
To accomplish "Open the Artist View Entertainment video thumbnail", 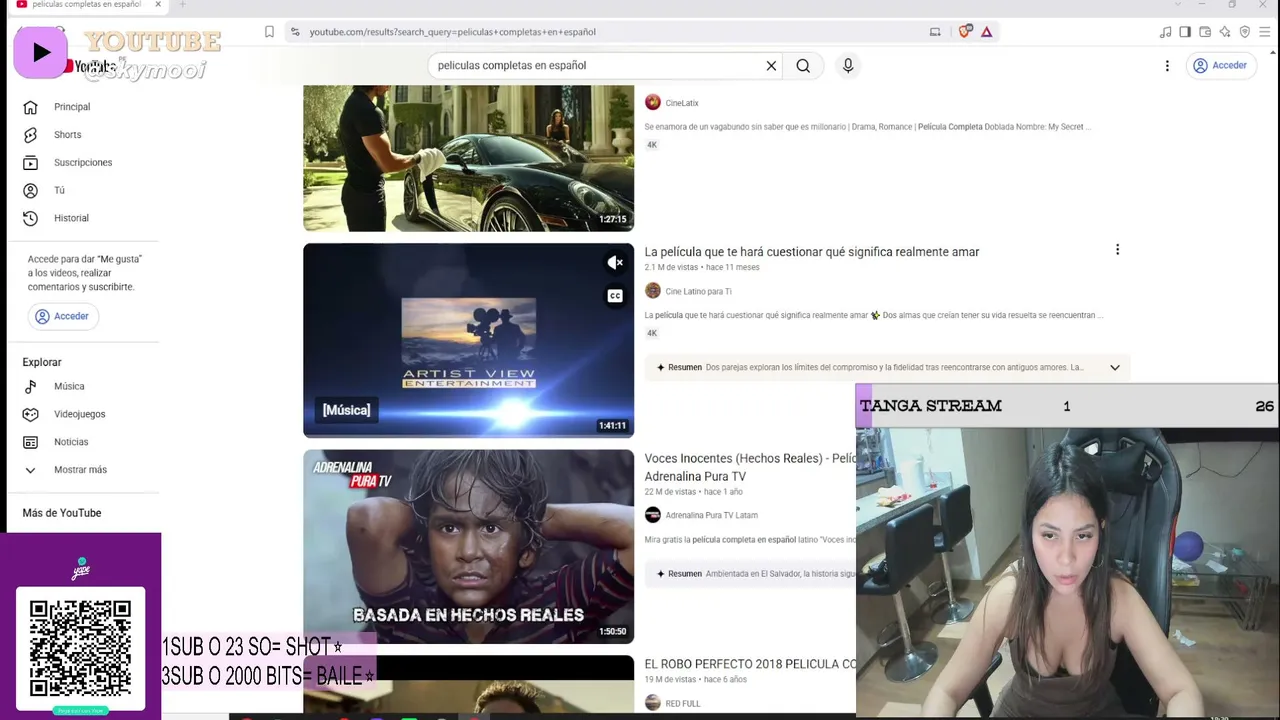I will pos(468,340).
